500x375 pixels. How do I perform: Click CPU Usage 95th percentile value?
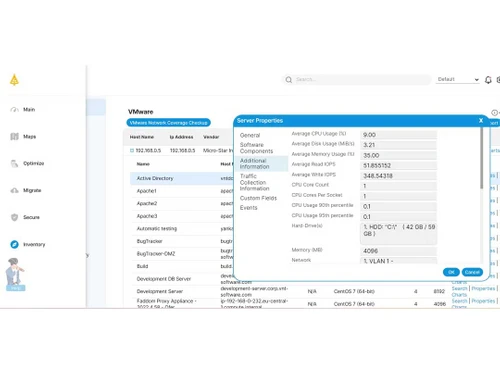pyautogui.click(x=398, y=217)
